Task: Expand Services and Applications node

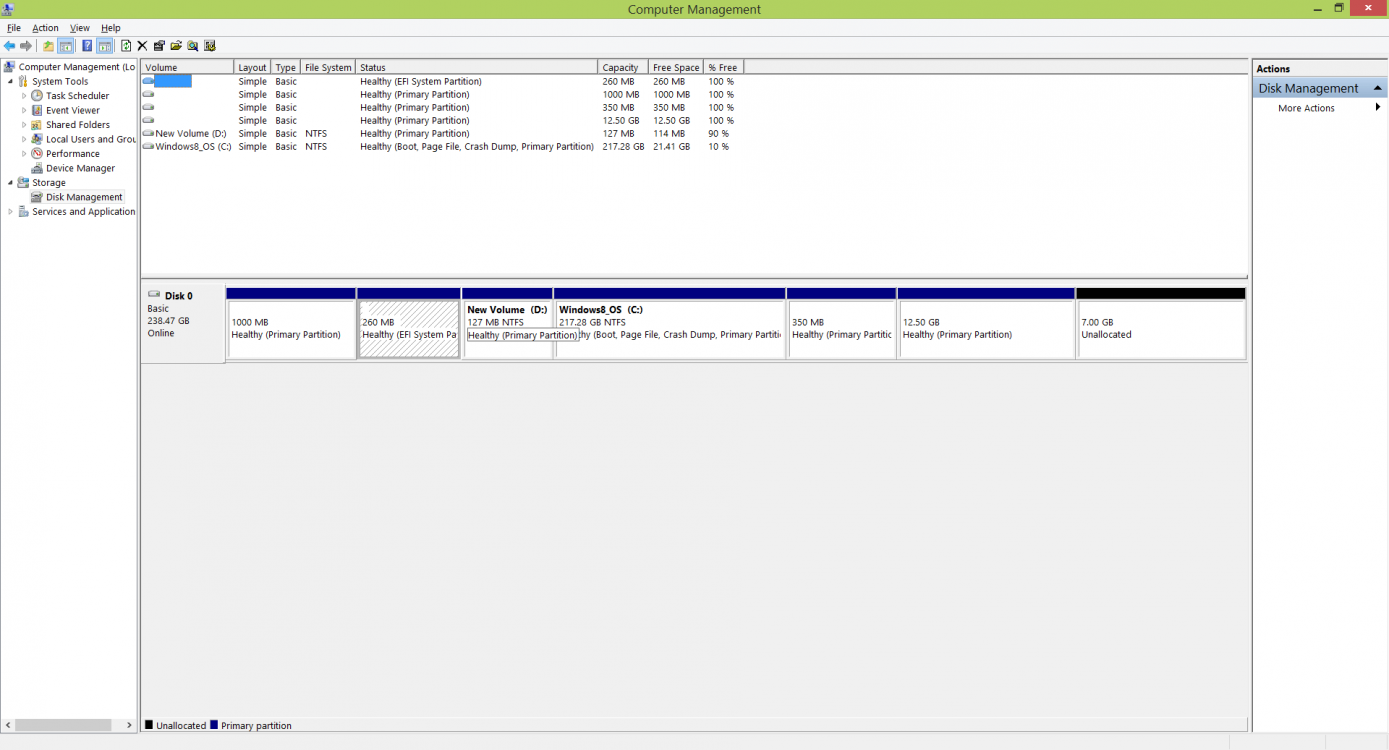Action: (x=10, y=212)
